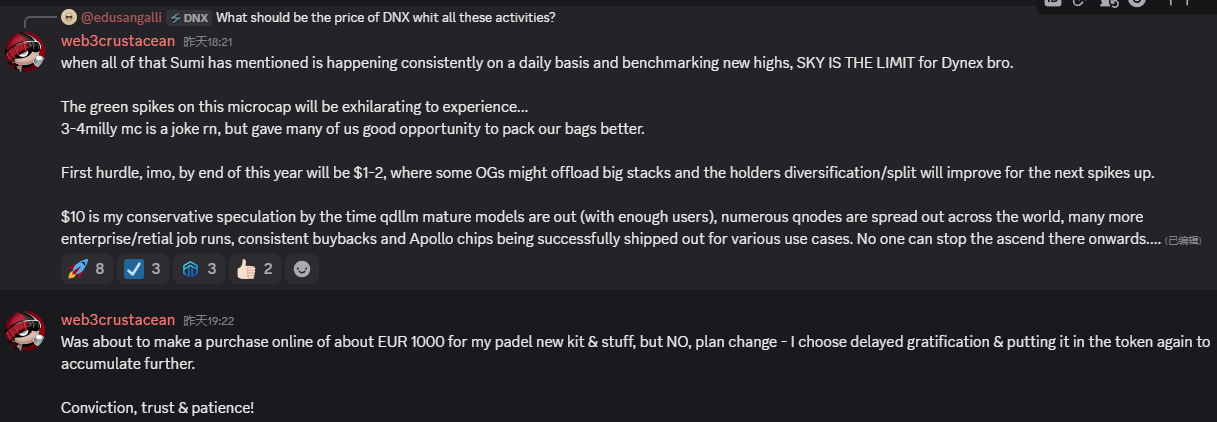
Task: Toggle the rocket emoji reaction
Action: click(x=87, y=269)
